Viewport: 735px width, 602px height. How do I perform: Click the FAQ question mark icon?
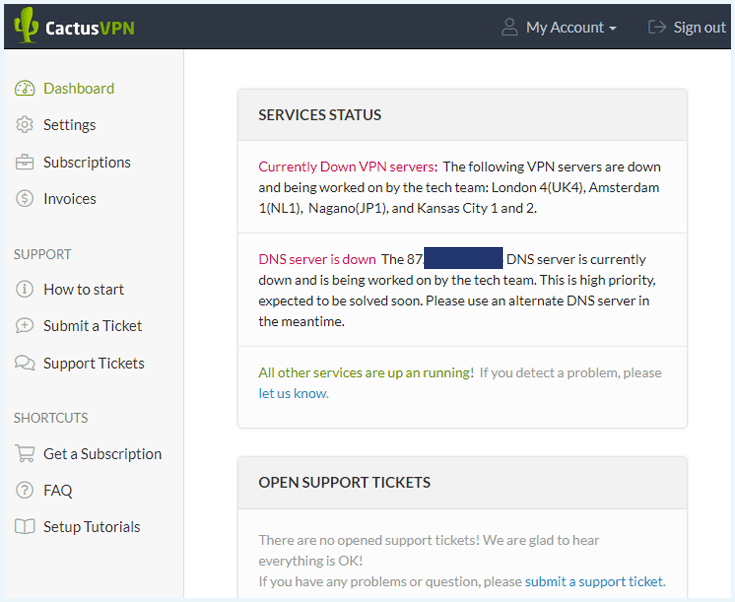point(24,490)
